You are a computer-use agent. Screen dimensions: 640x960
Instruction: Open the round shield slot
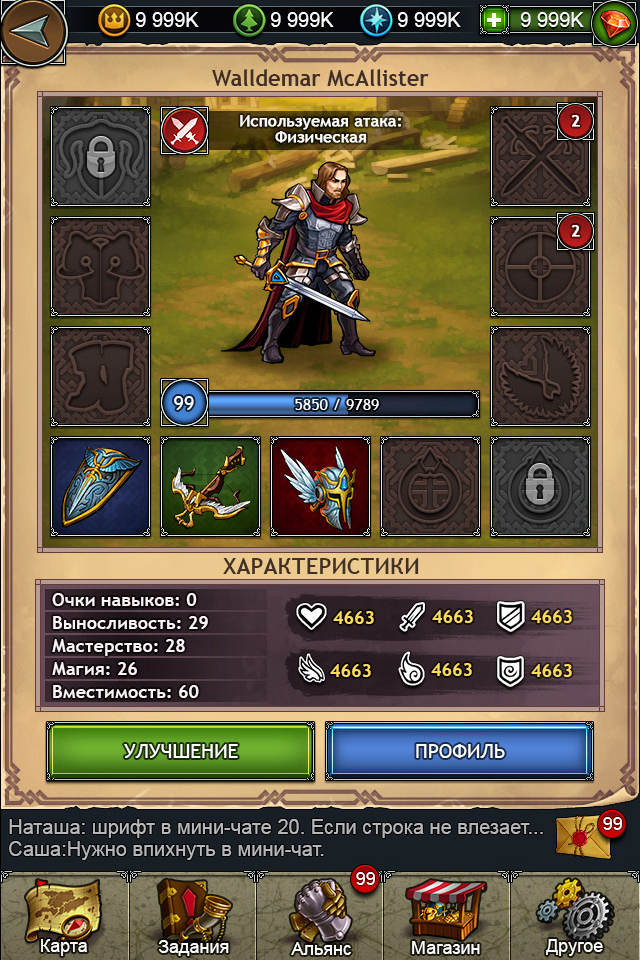[x=540, y=266]
